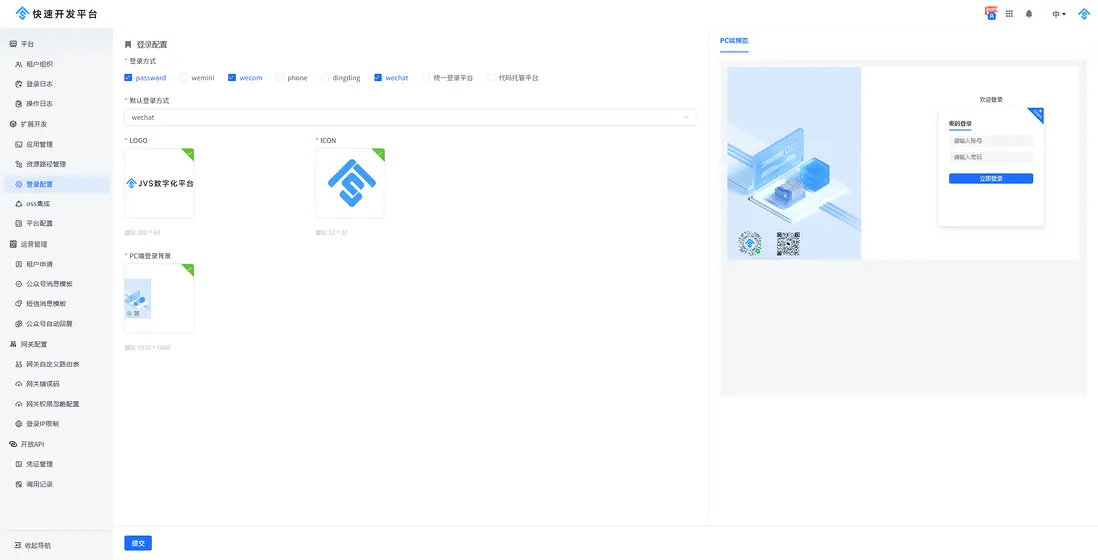Click the 请输入账号 input field
1098x560 pixels.
[991, 141]
